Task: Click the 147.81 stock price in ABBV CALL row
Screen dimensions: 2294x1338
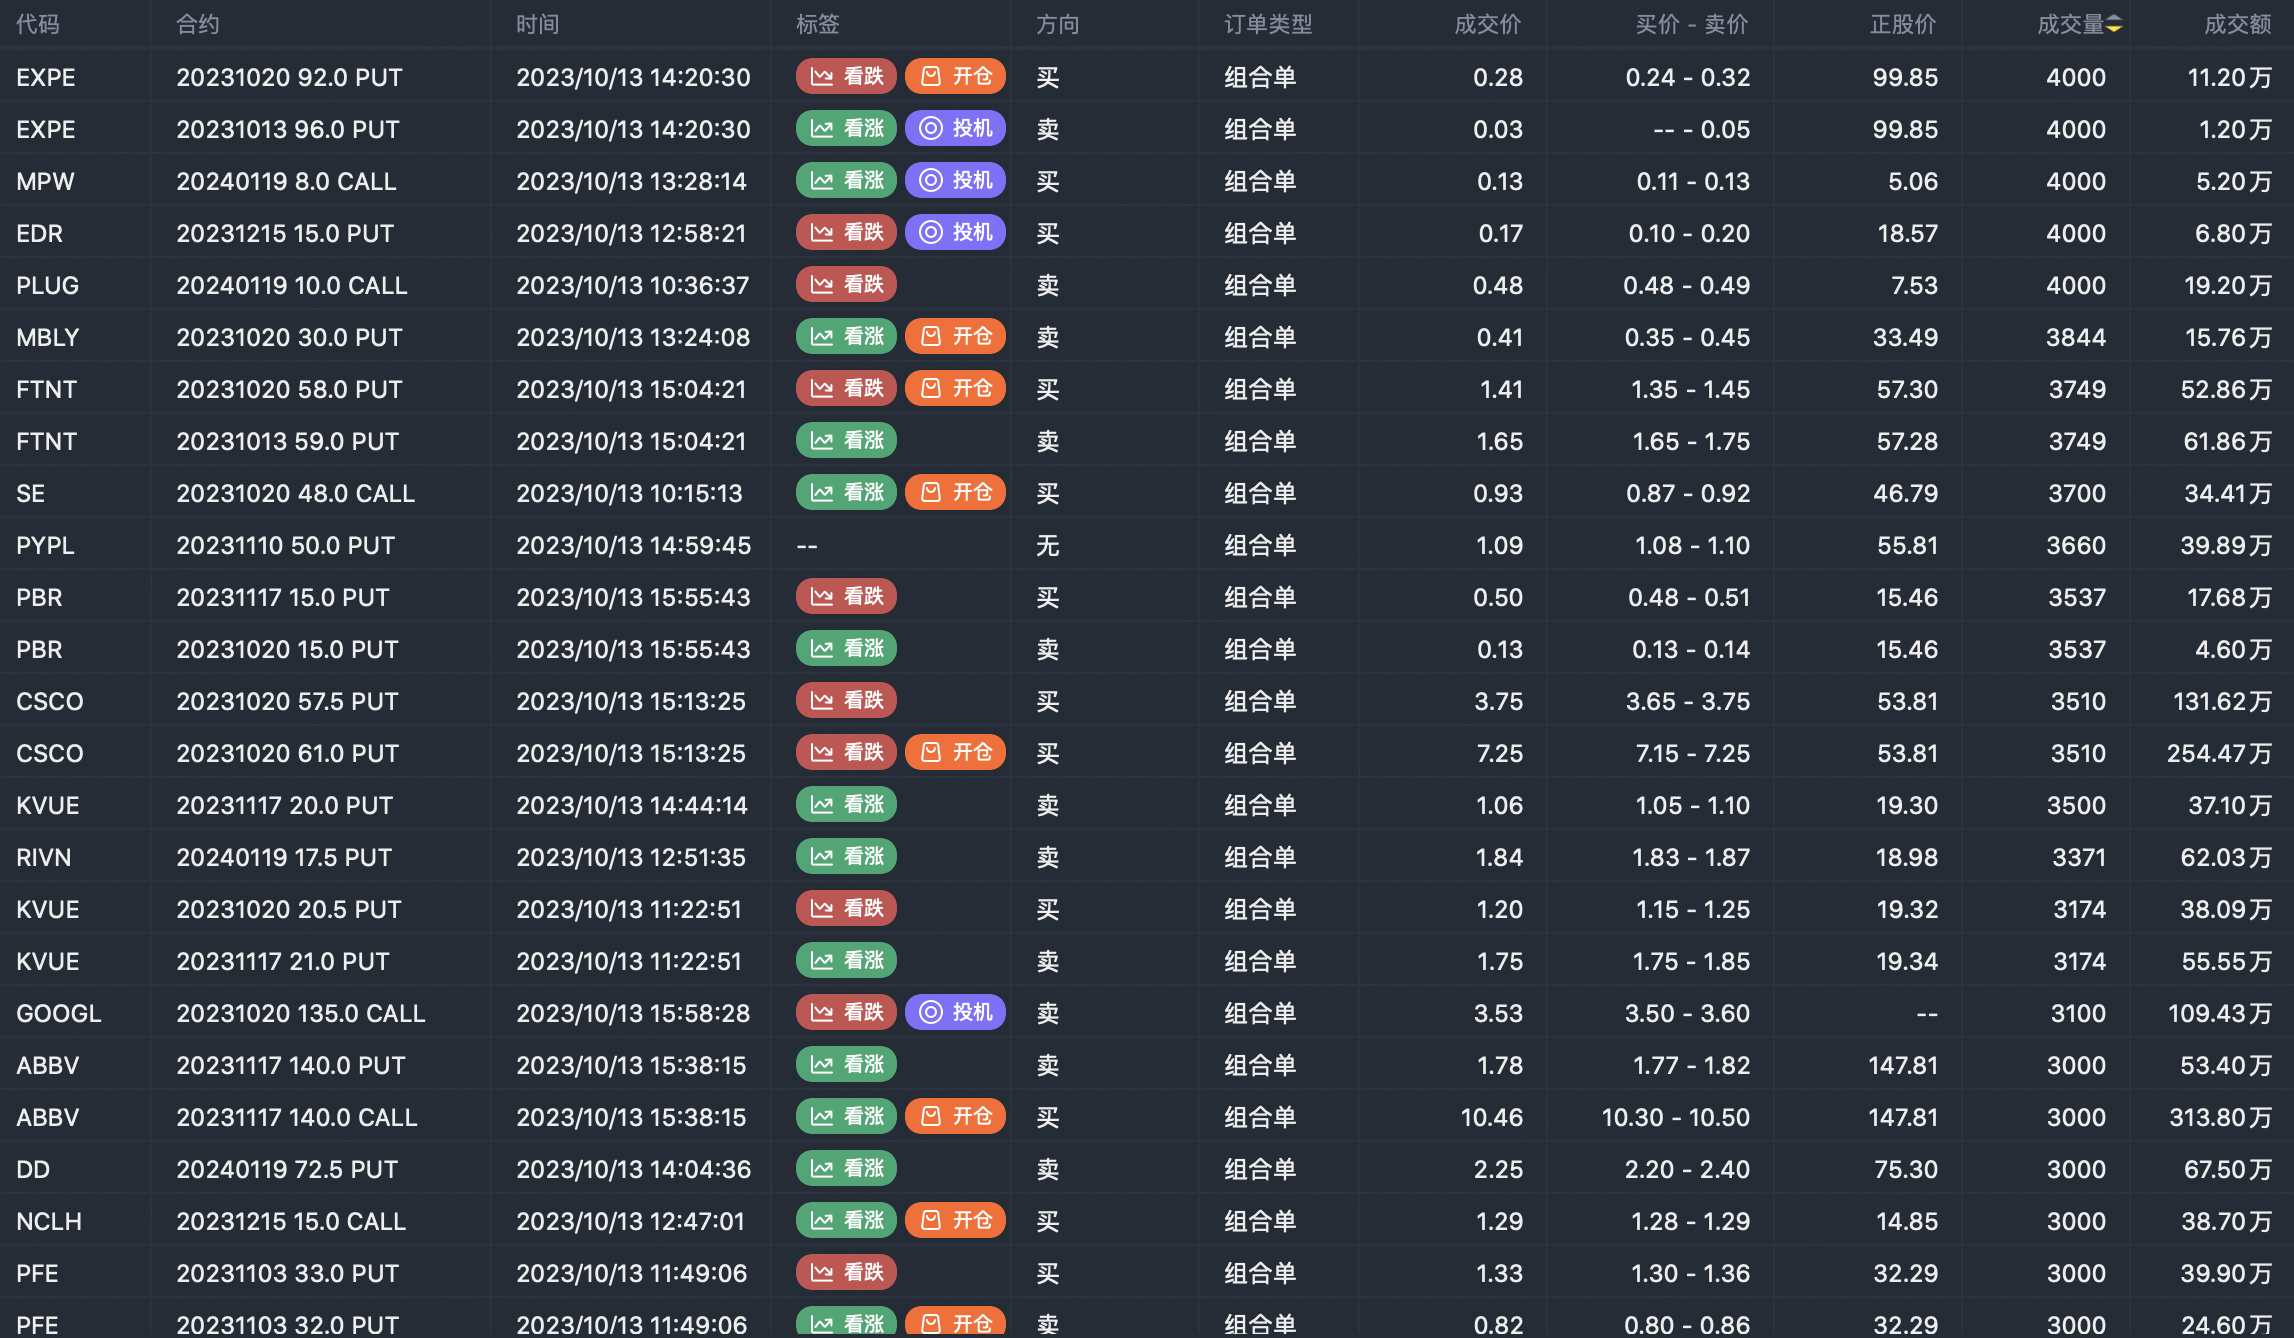Action: click(x=1903, y=1117)
